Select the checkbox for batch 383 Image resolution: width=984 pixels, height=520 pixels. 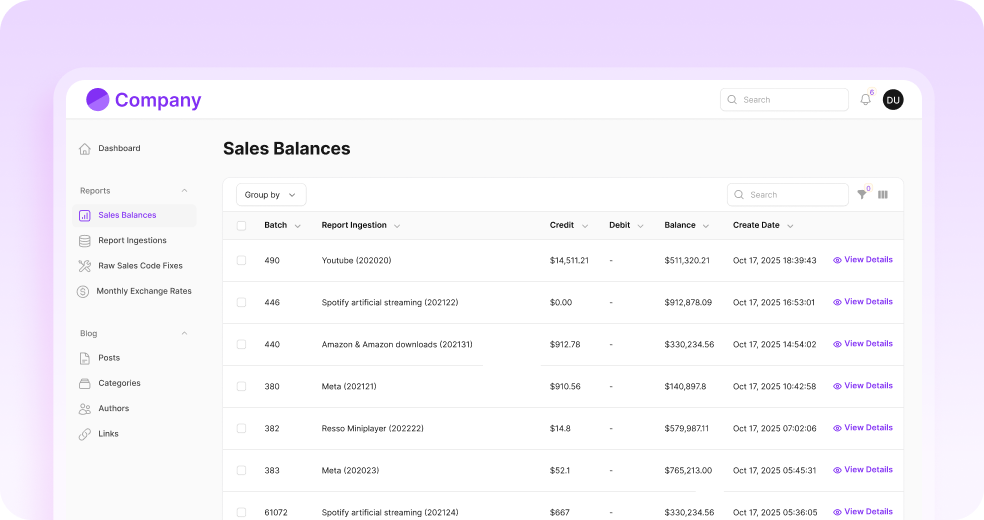pos(242,470)
